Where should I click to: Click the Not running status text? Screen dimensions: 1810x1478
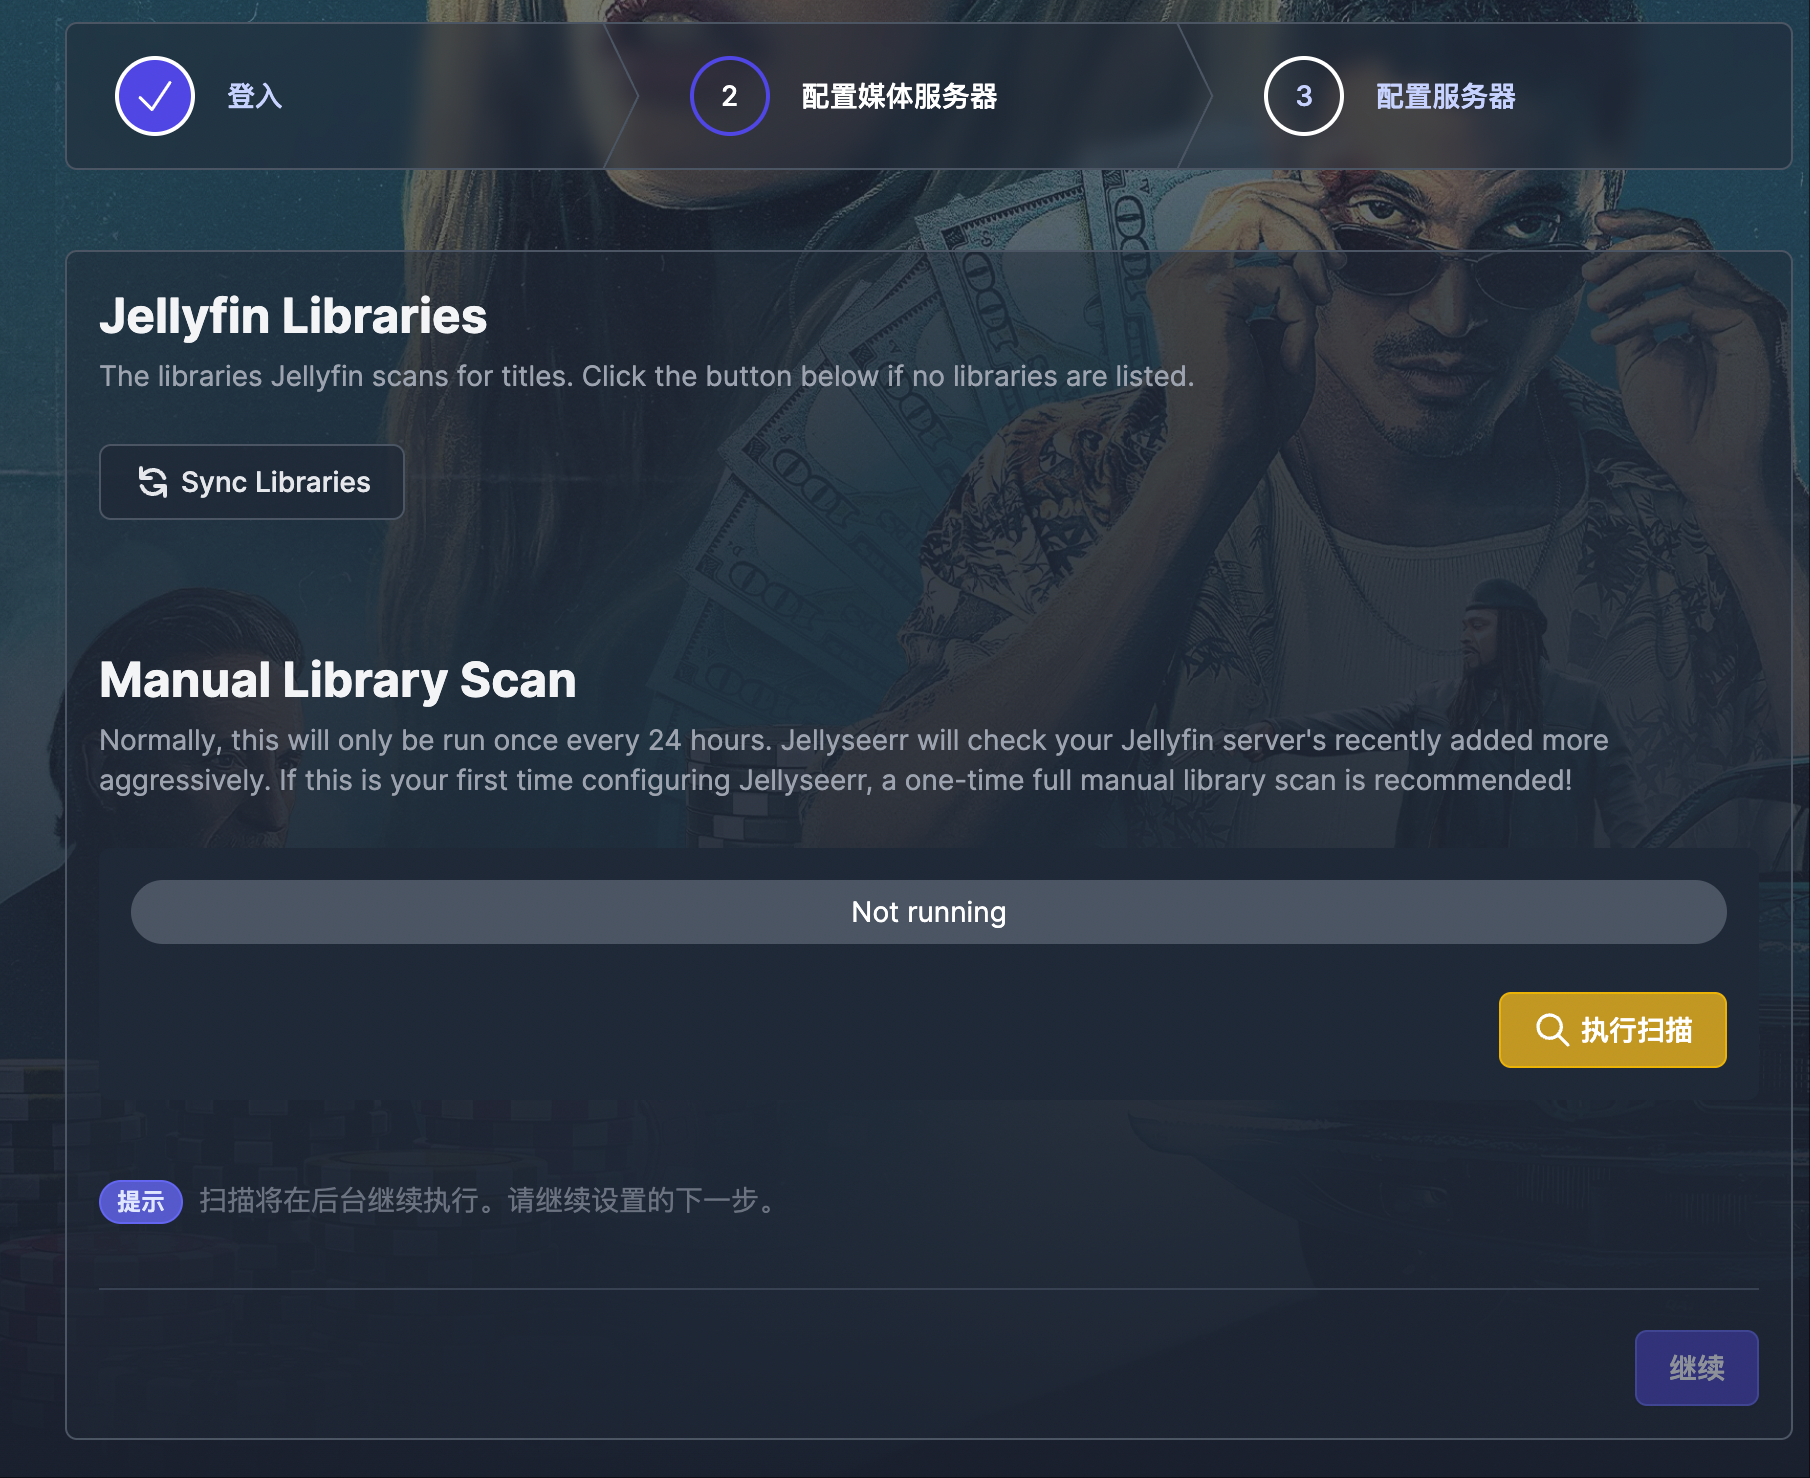pyautogui.click(x=928, y=912)
